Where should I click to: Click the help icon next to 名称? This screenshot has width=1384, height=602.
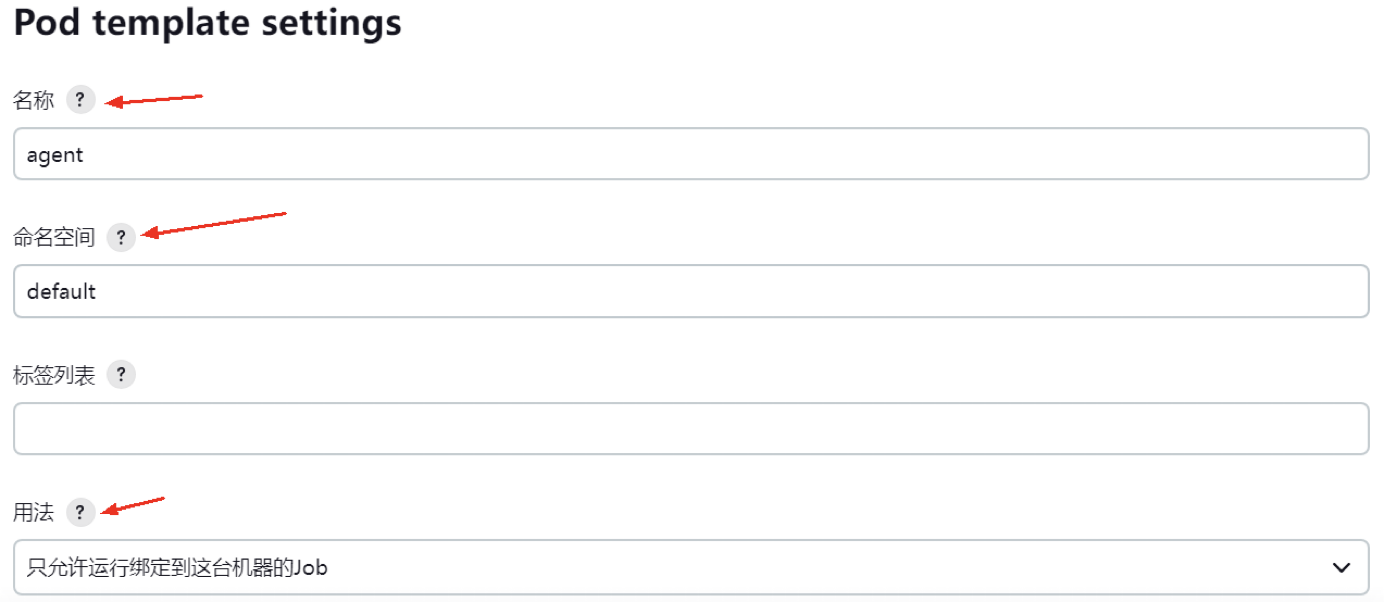80,100
